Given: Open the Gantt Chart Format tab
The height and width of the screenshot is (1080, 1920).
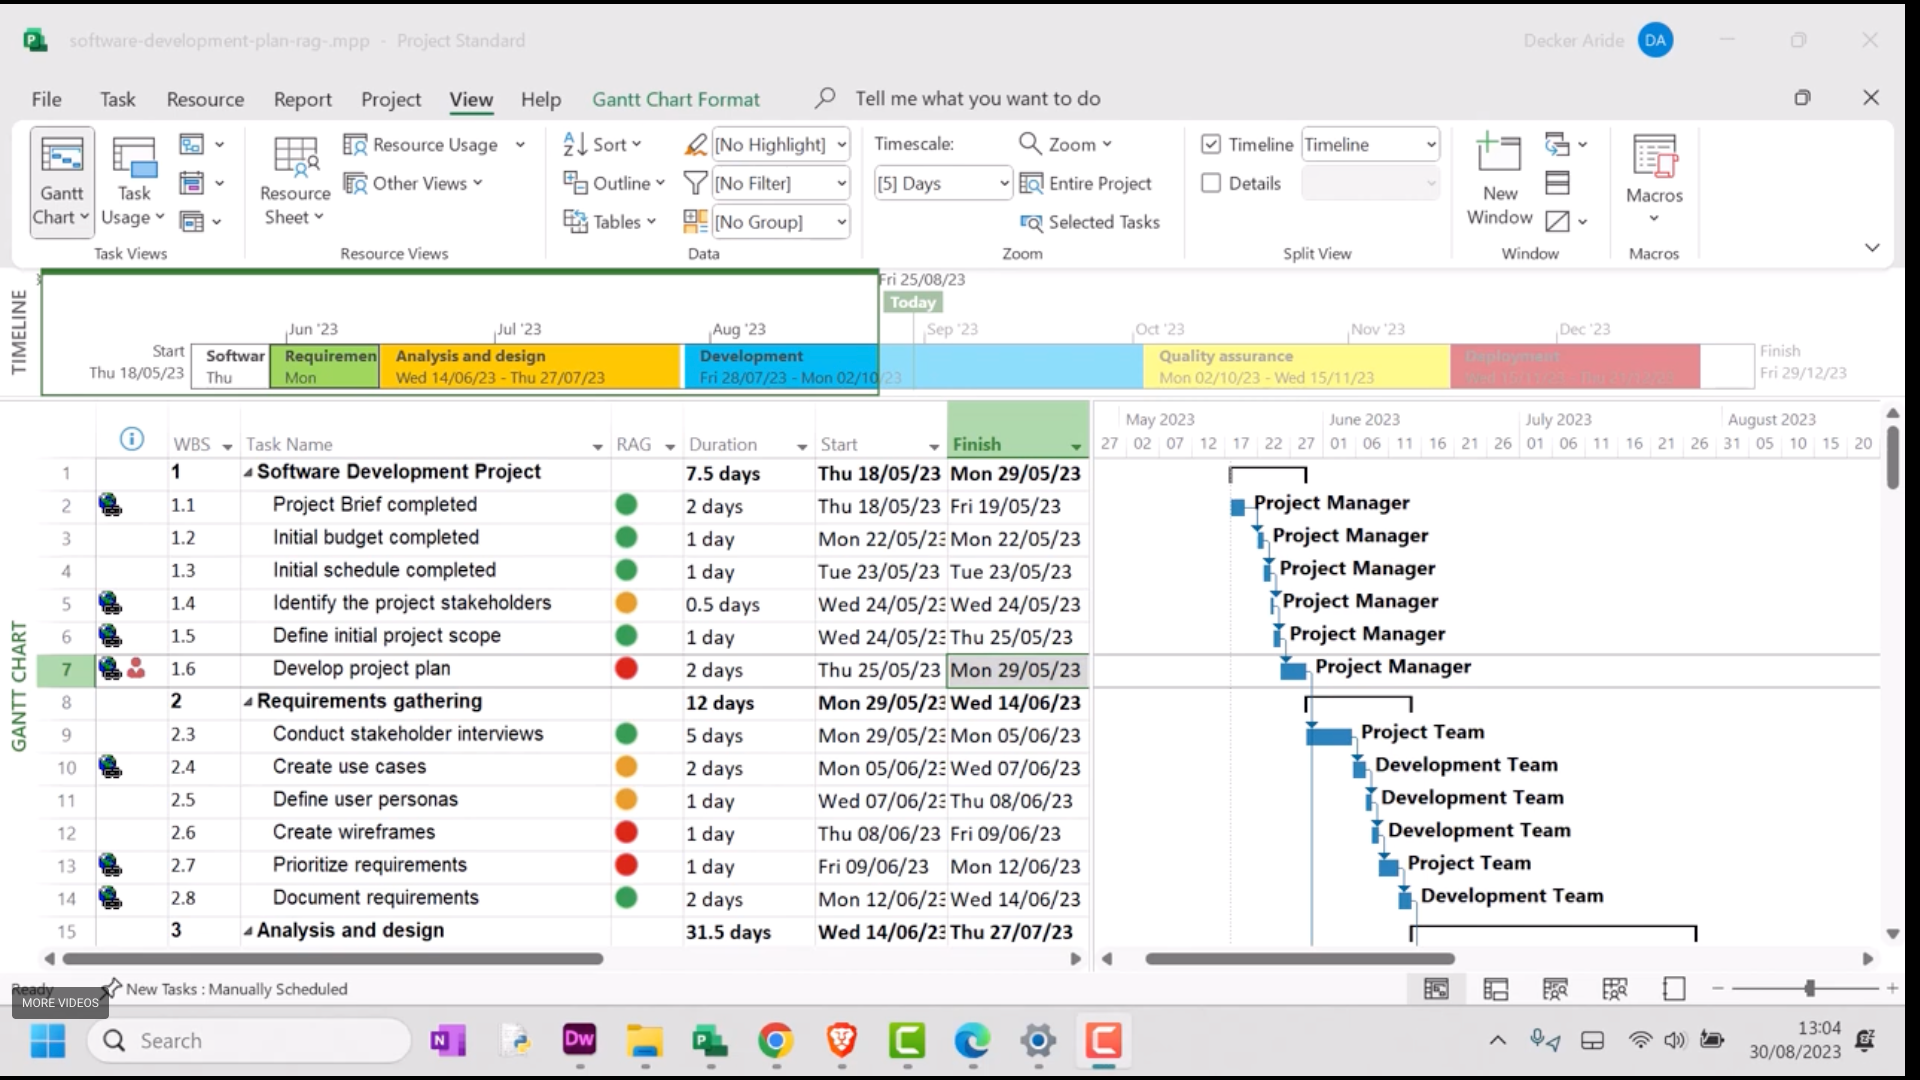Looking at the screenshot, I should pos(675,99).
